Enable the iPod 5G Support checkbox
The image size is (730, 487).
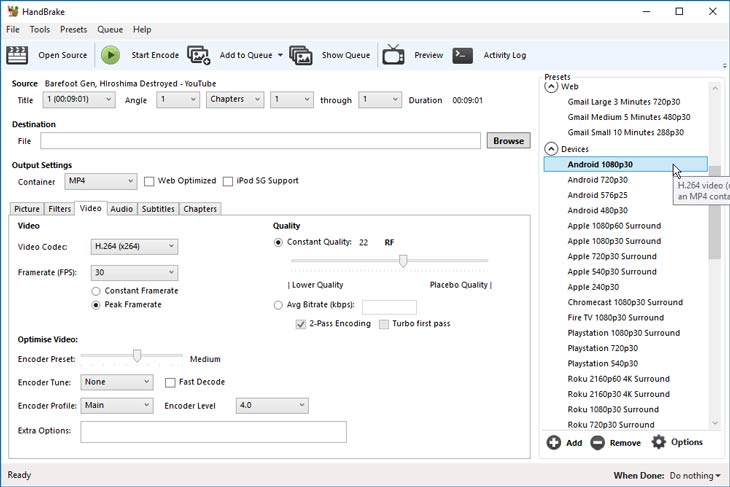(228, 181)
